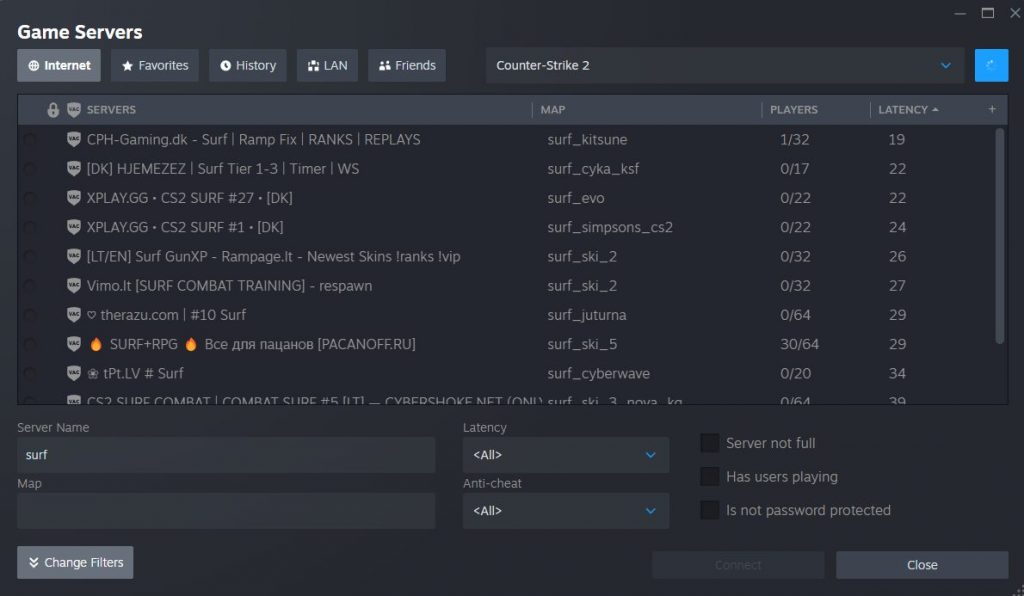Image resolution: width=1024 pixels, height=596 pixels.
Task: Open the Counter-Strike 2 game dropdown
Action: click(x=724, y=66)
